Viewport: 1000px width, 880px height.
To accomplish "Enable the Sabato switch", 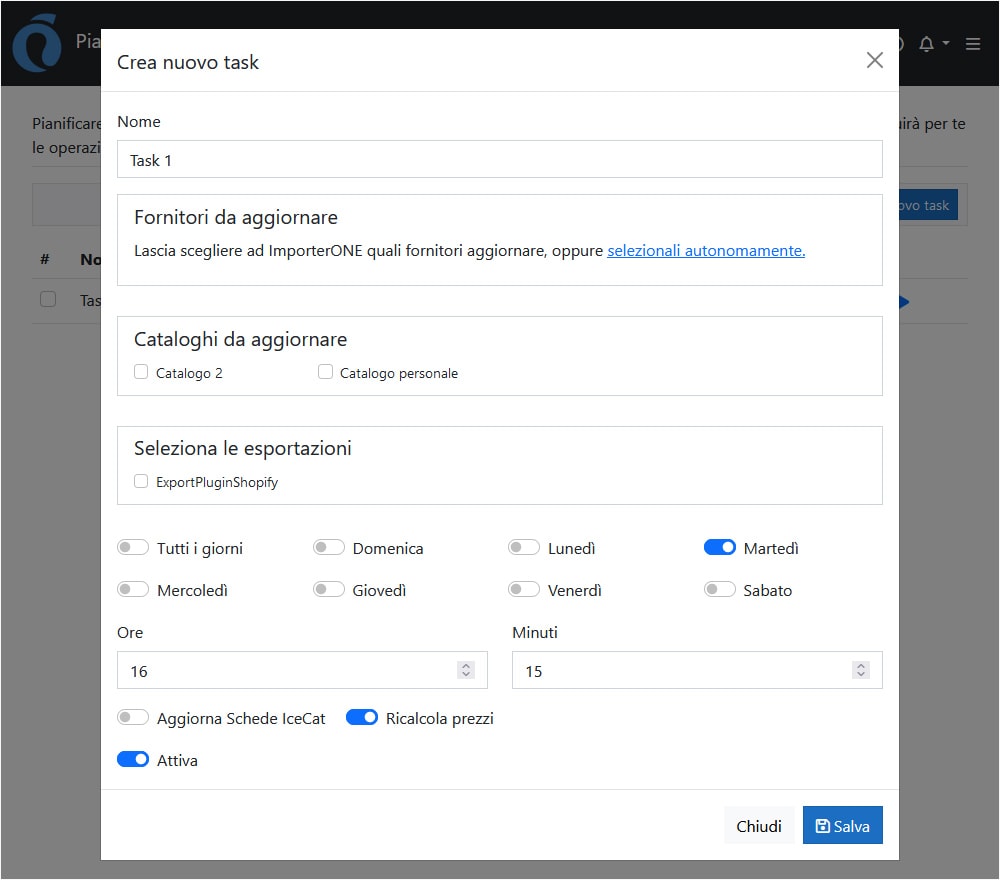I will pos(720,590).
